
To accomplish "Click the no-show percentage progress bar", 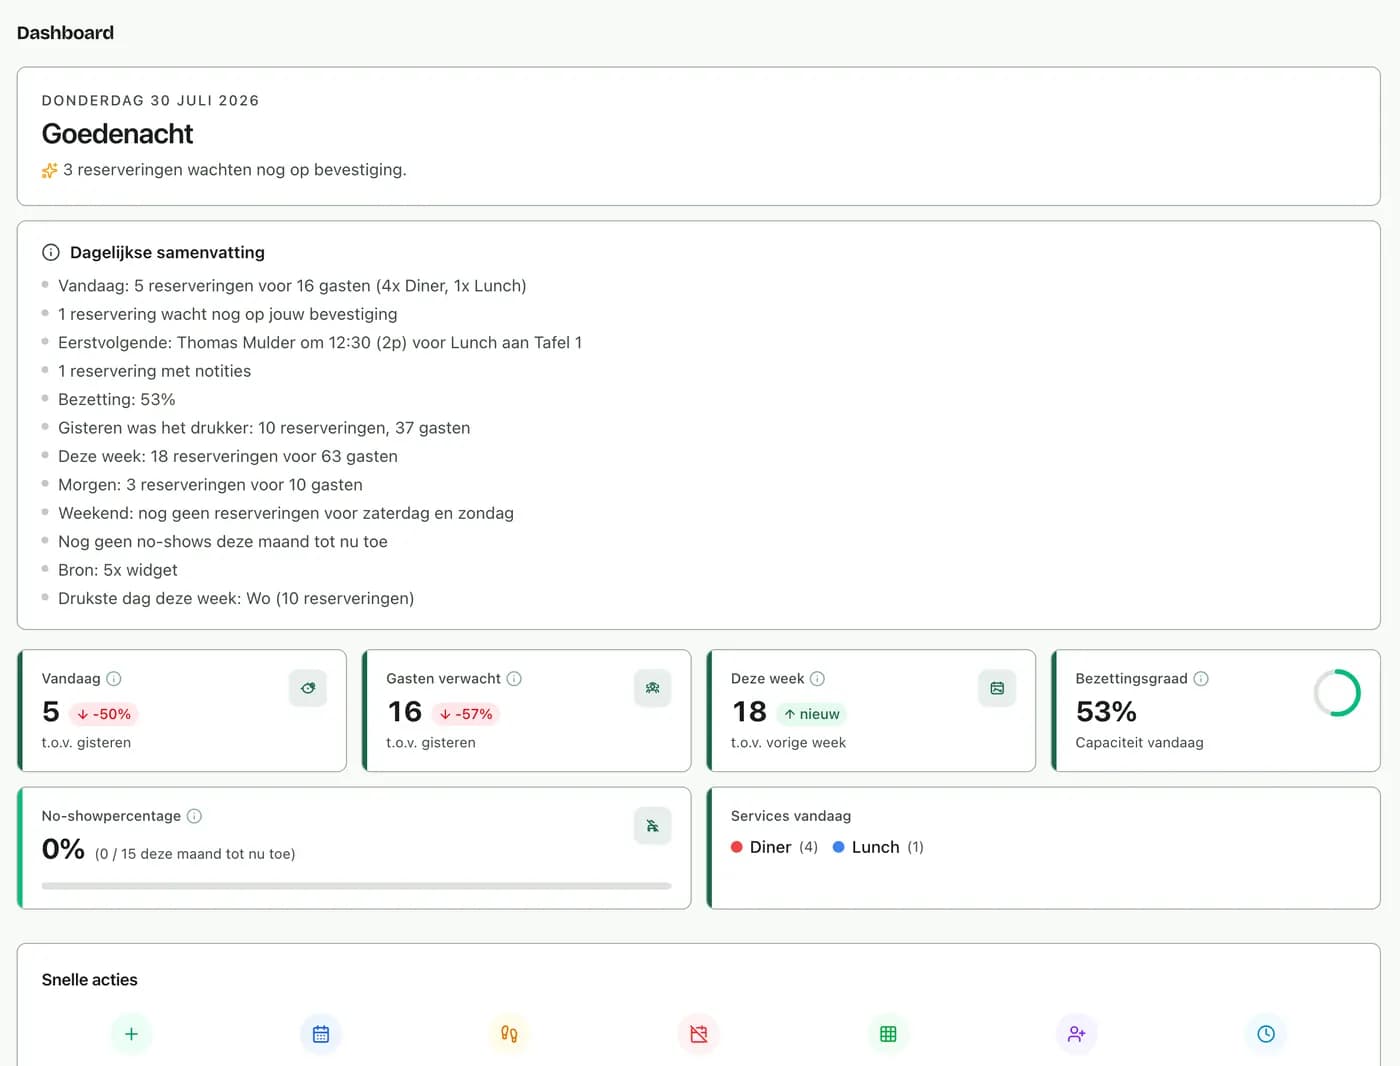I will tap(356, 886).
